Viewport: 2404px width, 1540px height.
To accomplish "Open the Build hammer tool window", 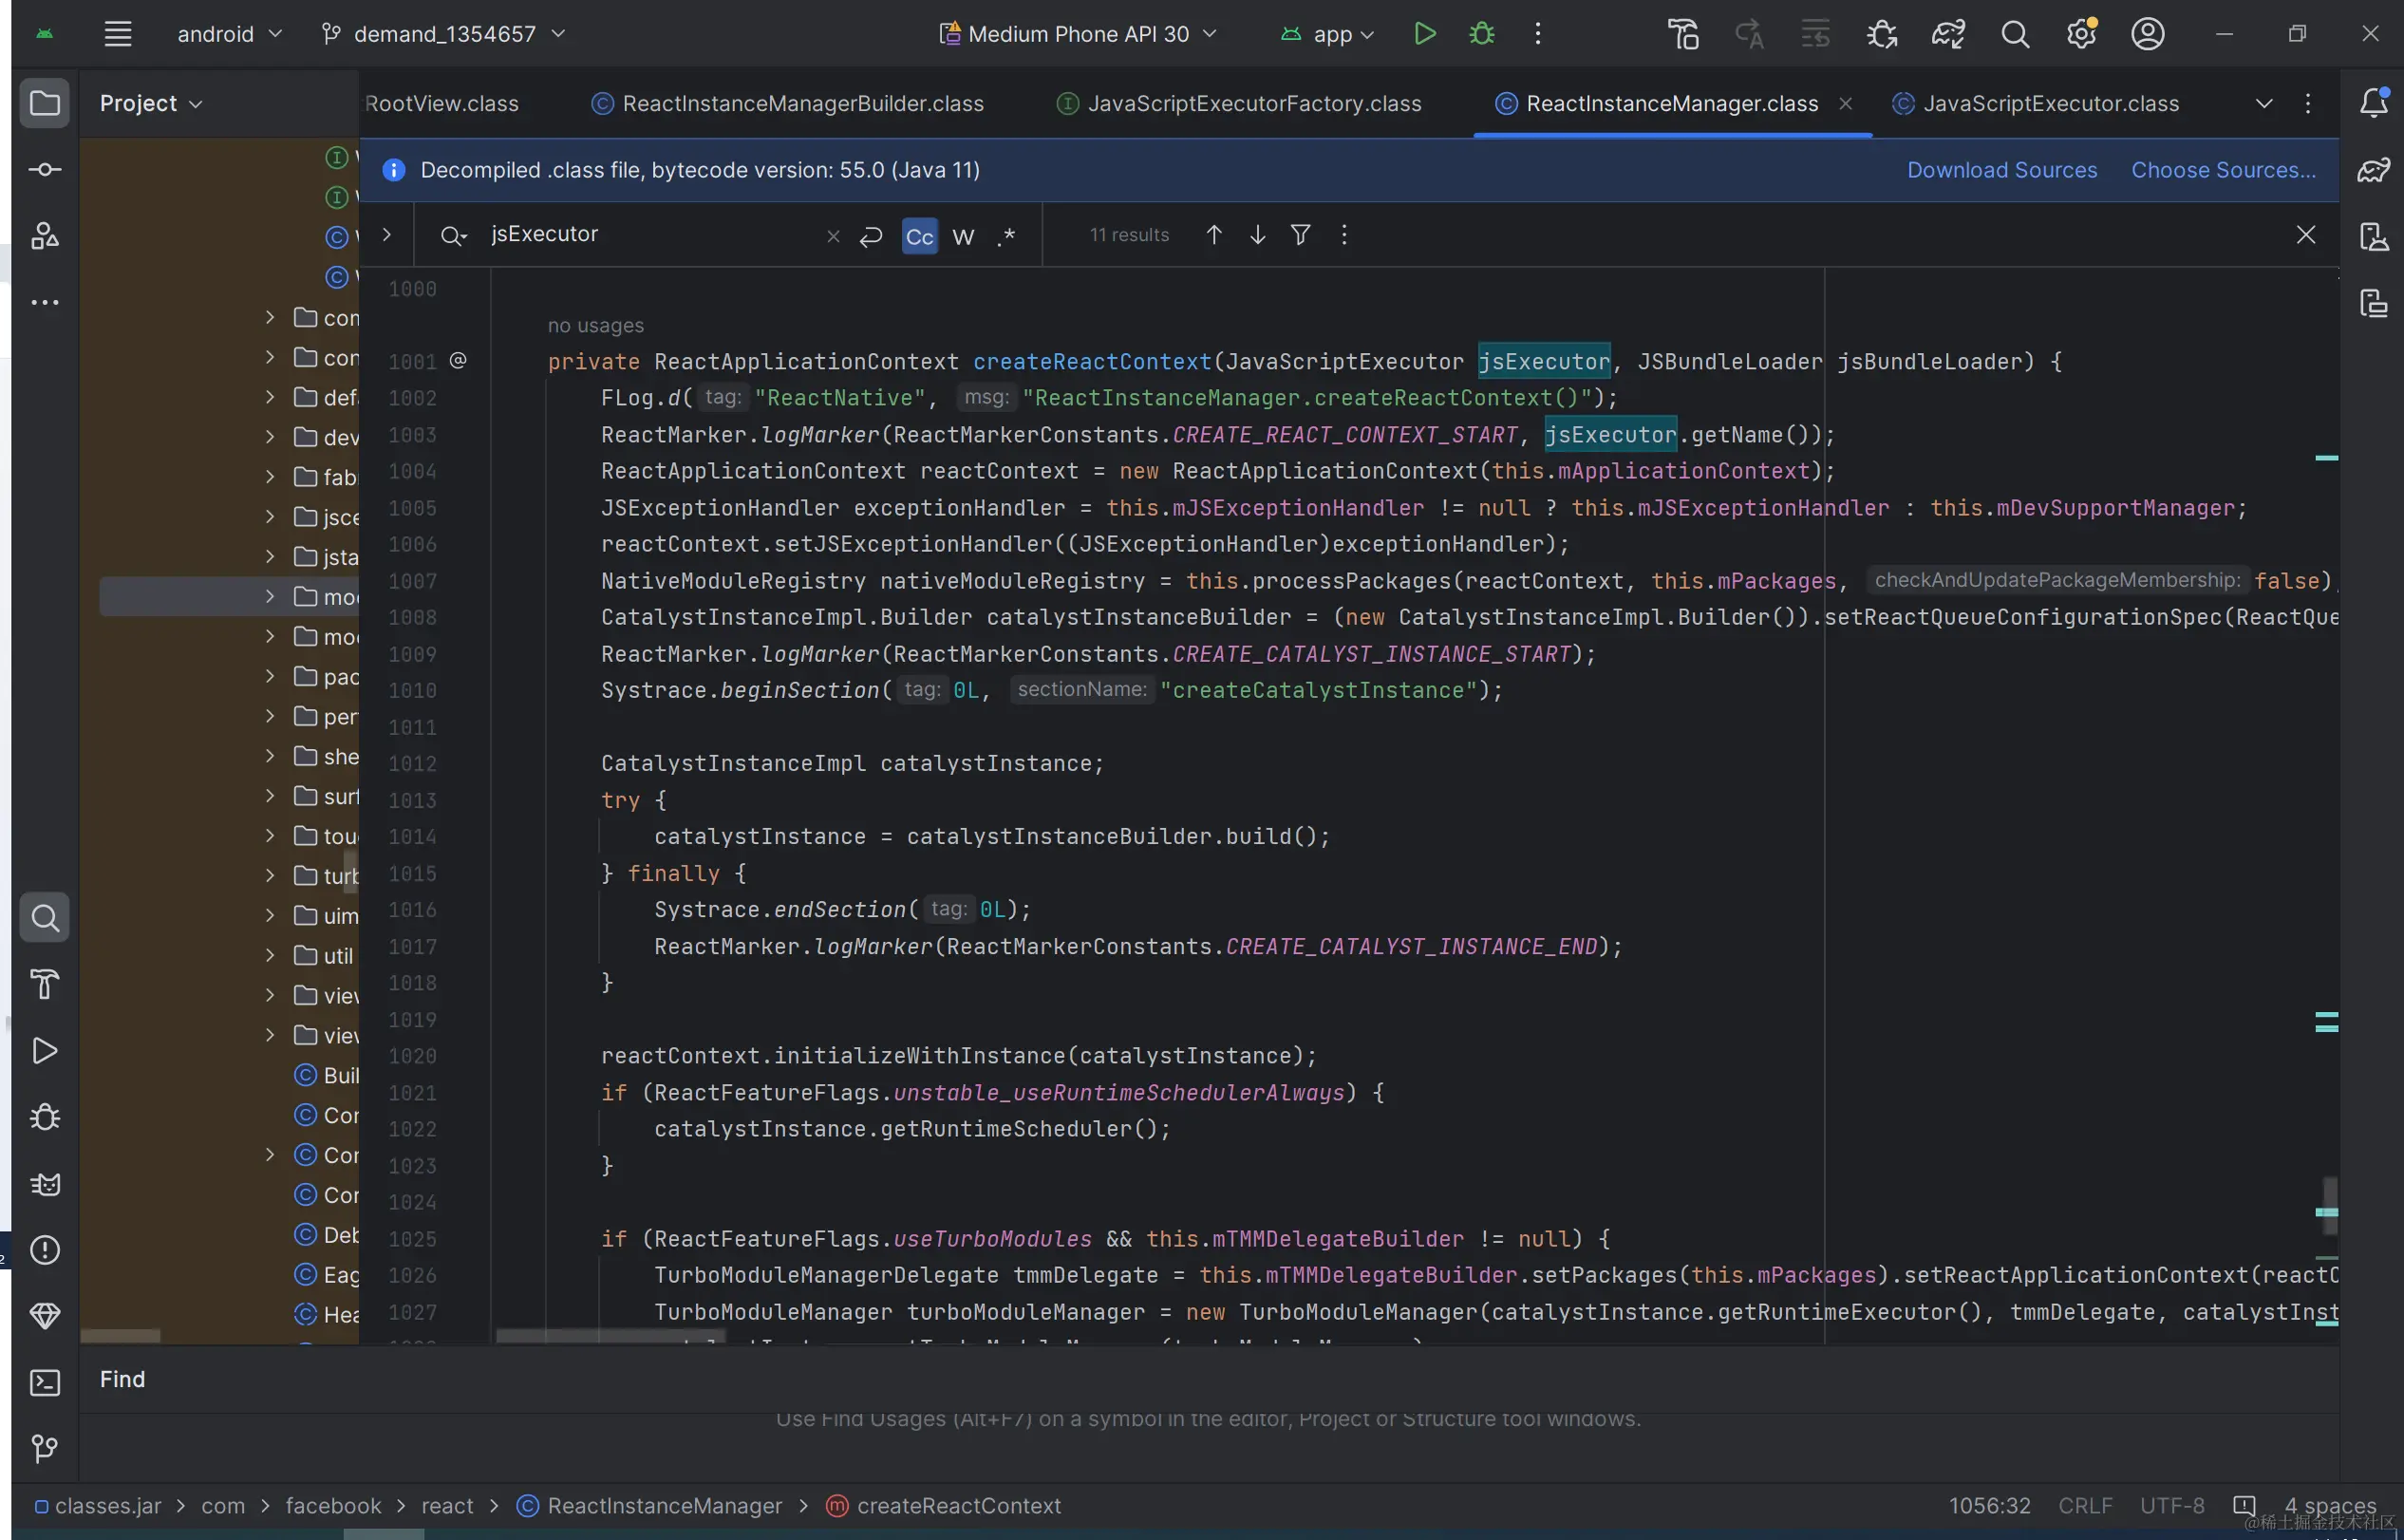I will pyautogui.click(x=45, y=984).
